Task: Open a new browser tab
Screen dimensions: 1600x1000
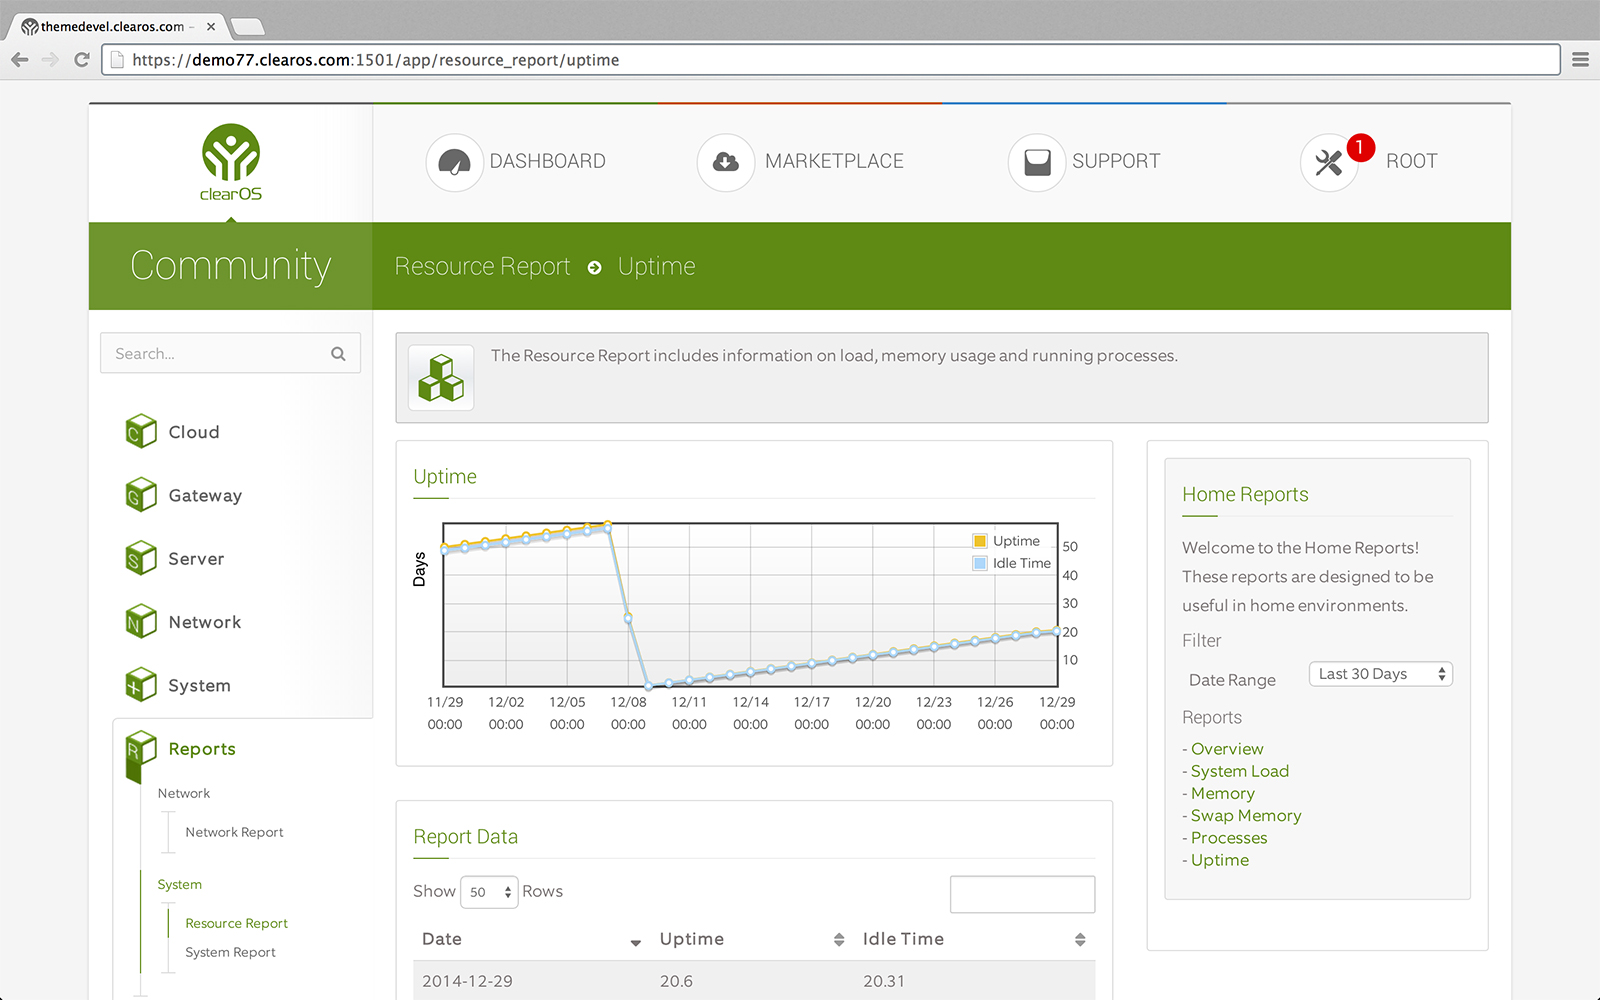Action: coord(247,27)
